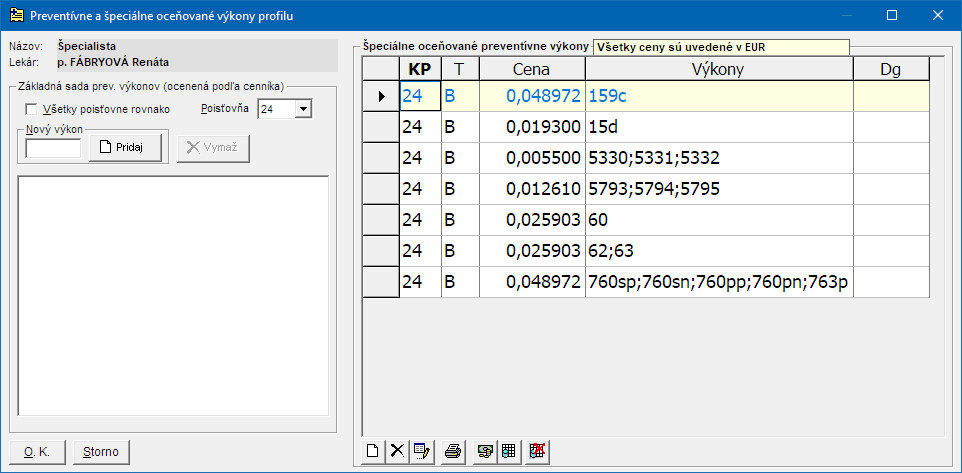This screenshot has width=962, height=473.
Task: Click the 159c cell
Action: (x=719, y=96)
